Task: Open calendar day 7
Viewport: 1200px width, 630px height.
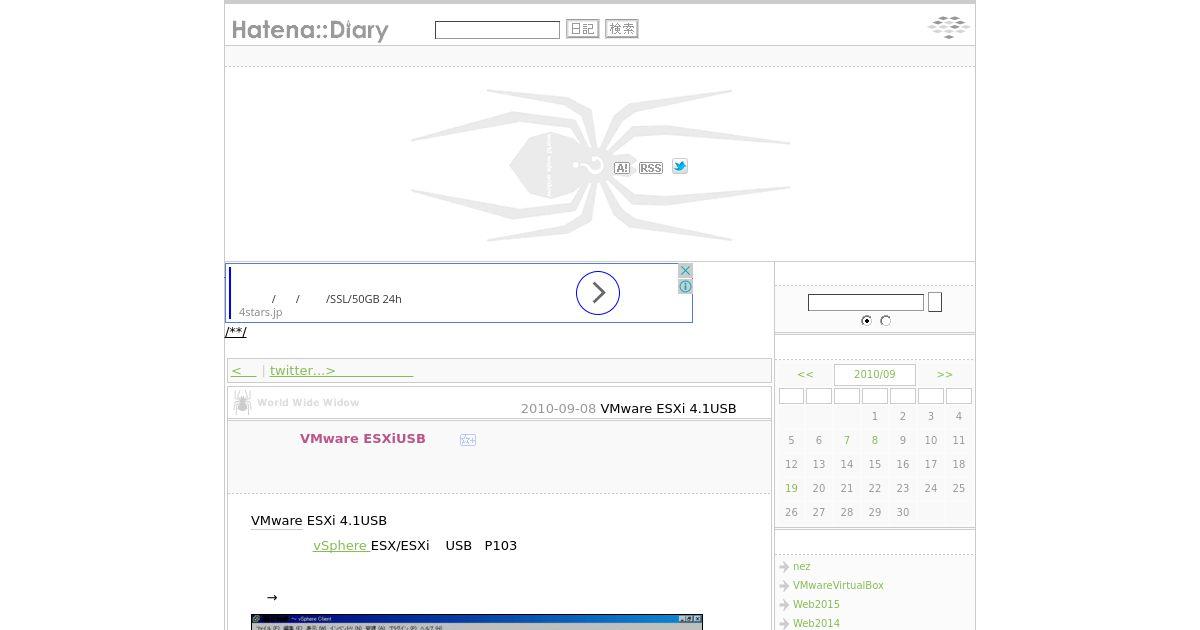Action: click(846, 440)
